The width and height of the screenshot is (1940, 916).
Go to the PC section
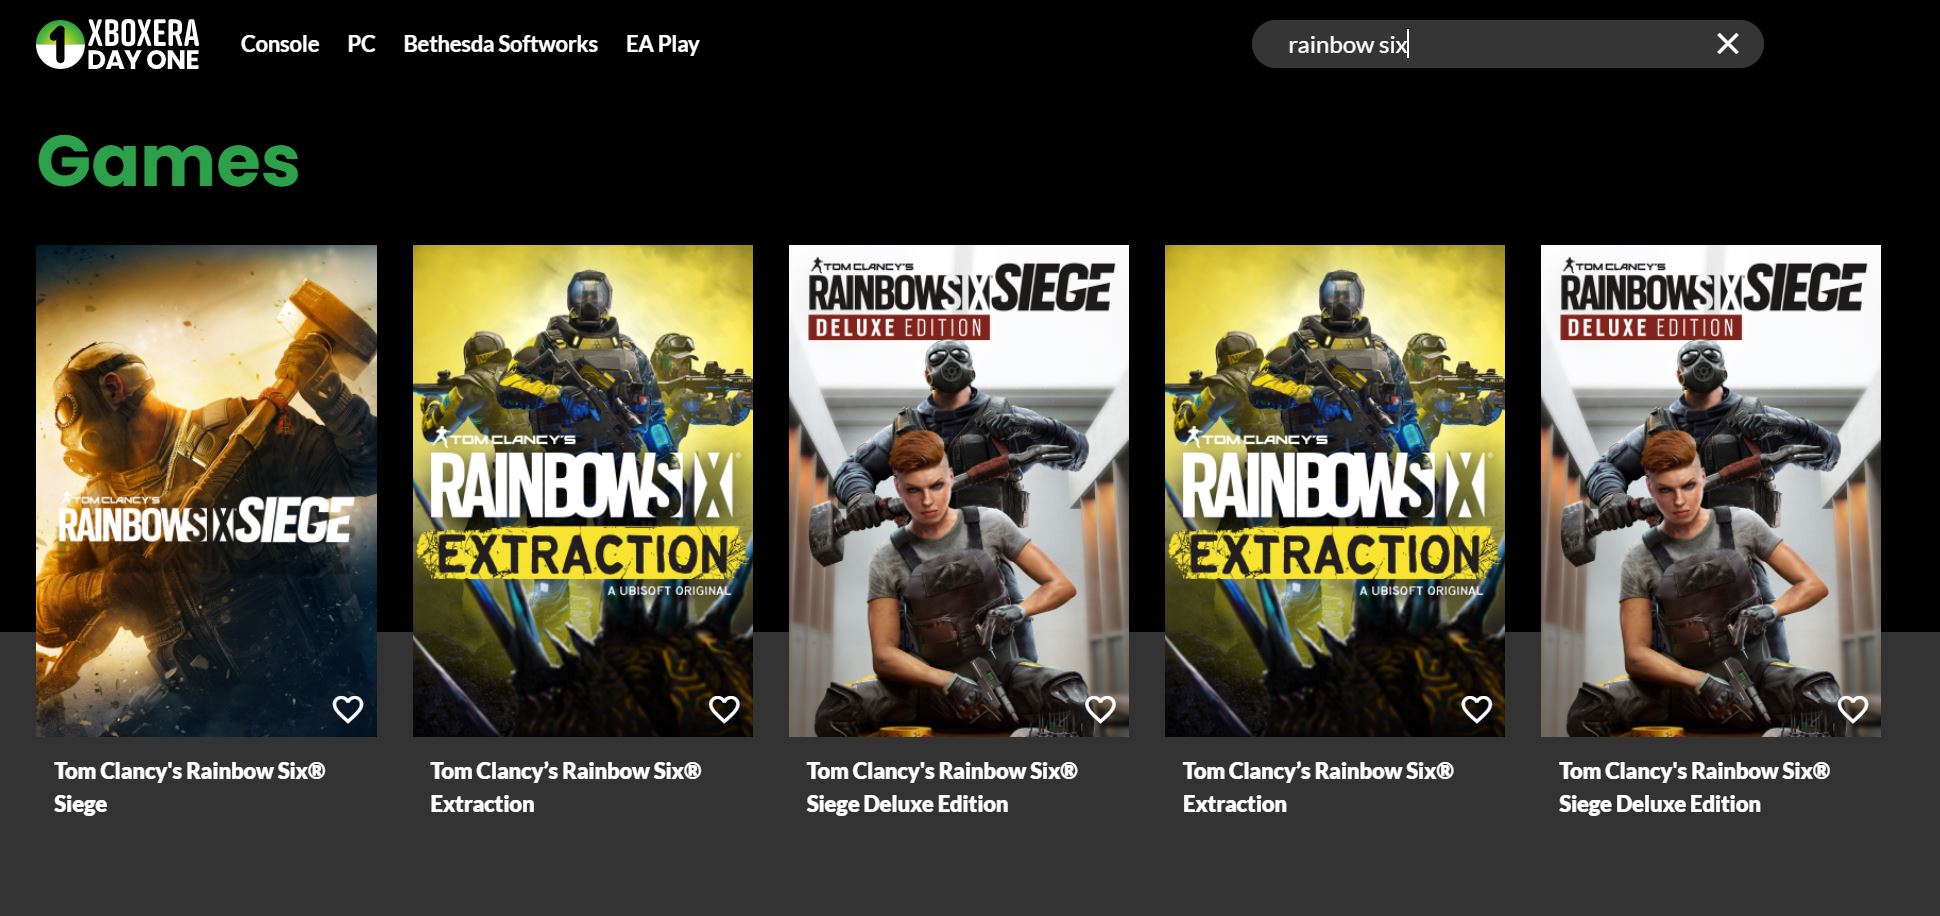pos(361,44)
